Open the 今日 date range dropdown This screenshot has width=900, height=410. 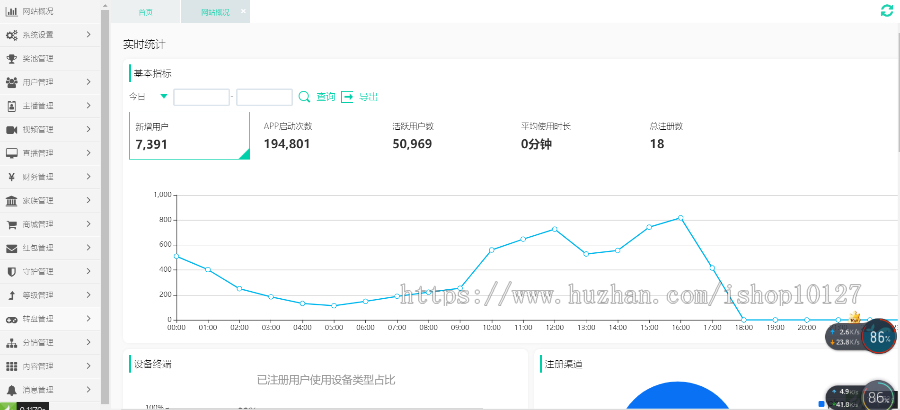149,97
